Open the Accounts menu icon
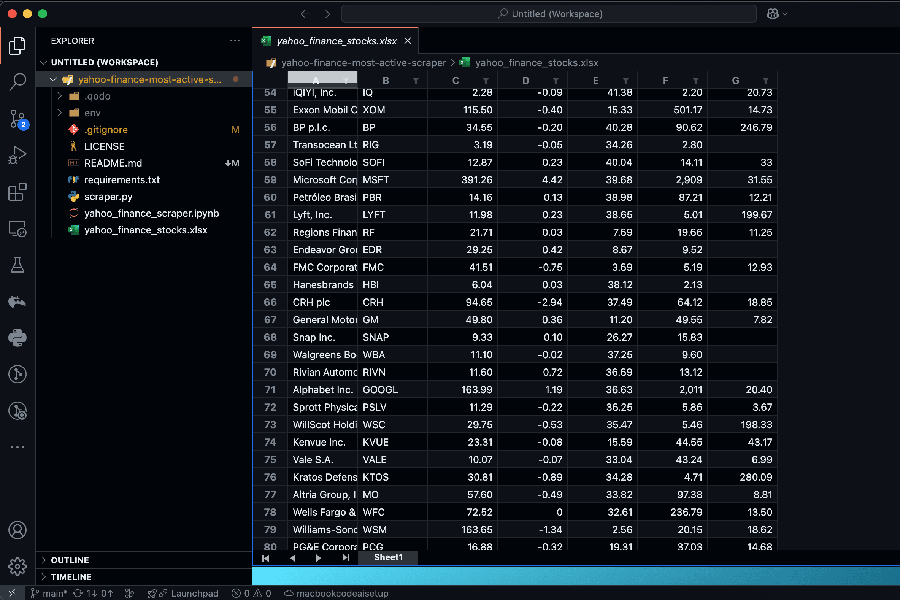The image size is (900, 600). click(x=17, y=530)
